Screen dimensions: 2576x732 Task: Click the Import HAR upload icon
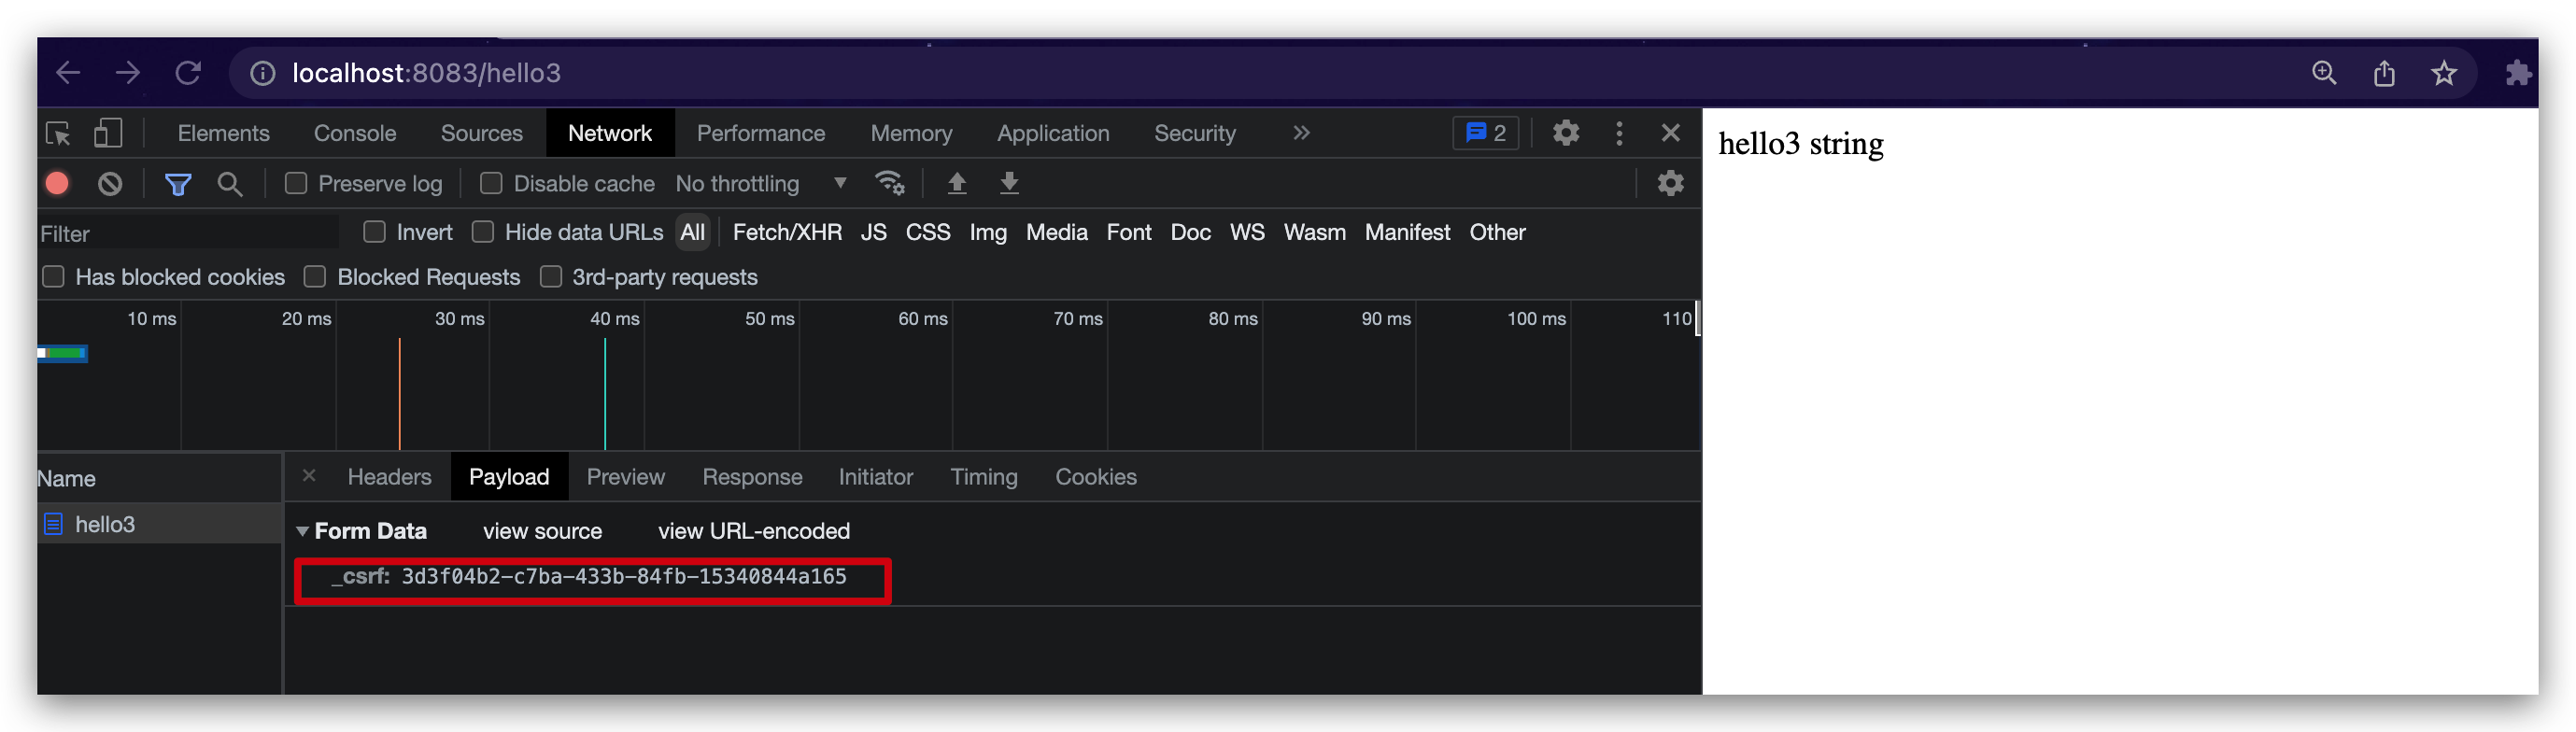956,183
